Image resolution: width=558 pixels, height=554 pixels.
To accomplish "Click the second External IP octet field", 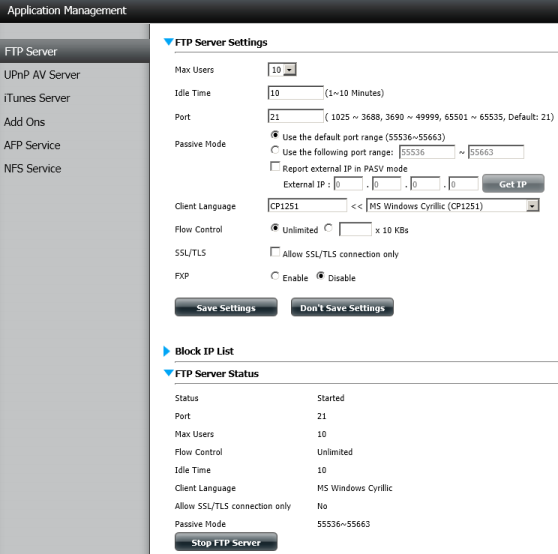I will 387,184.
